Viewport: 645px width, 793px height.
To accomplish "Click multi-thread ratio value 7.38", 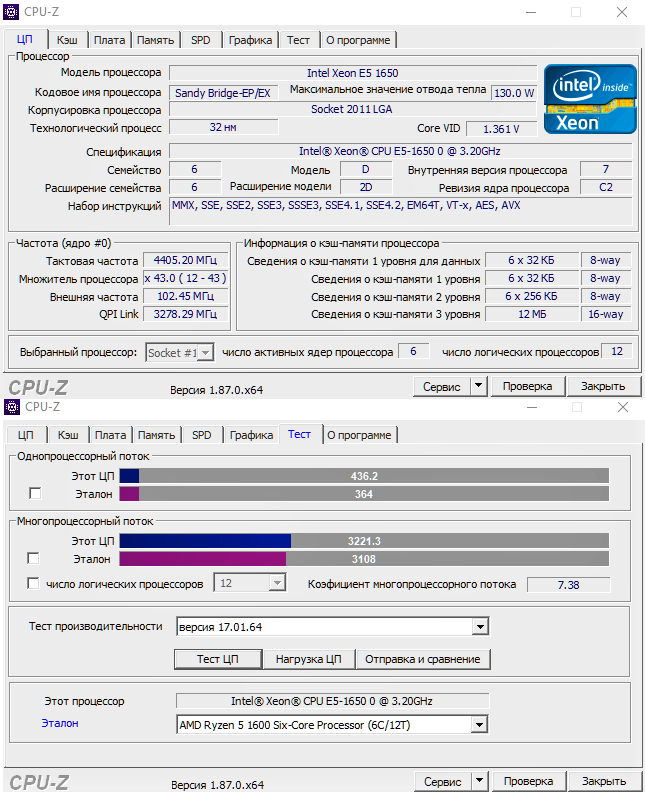I will click(x=569, y=585).
